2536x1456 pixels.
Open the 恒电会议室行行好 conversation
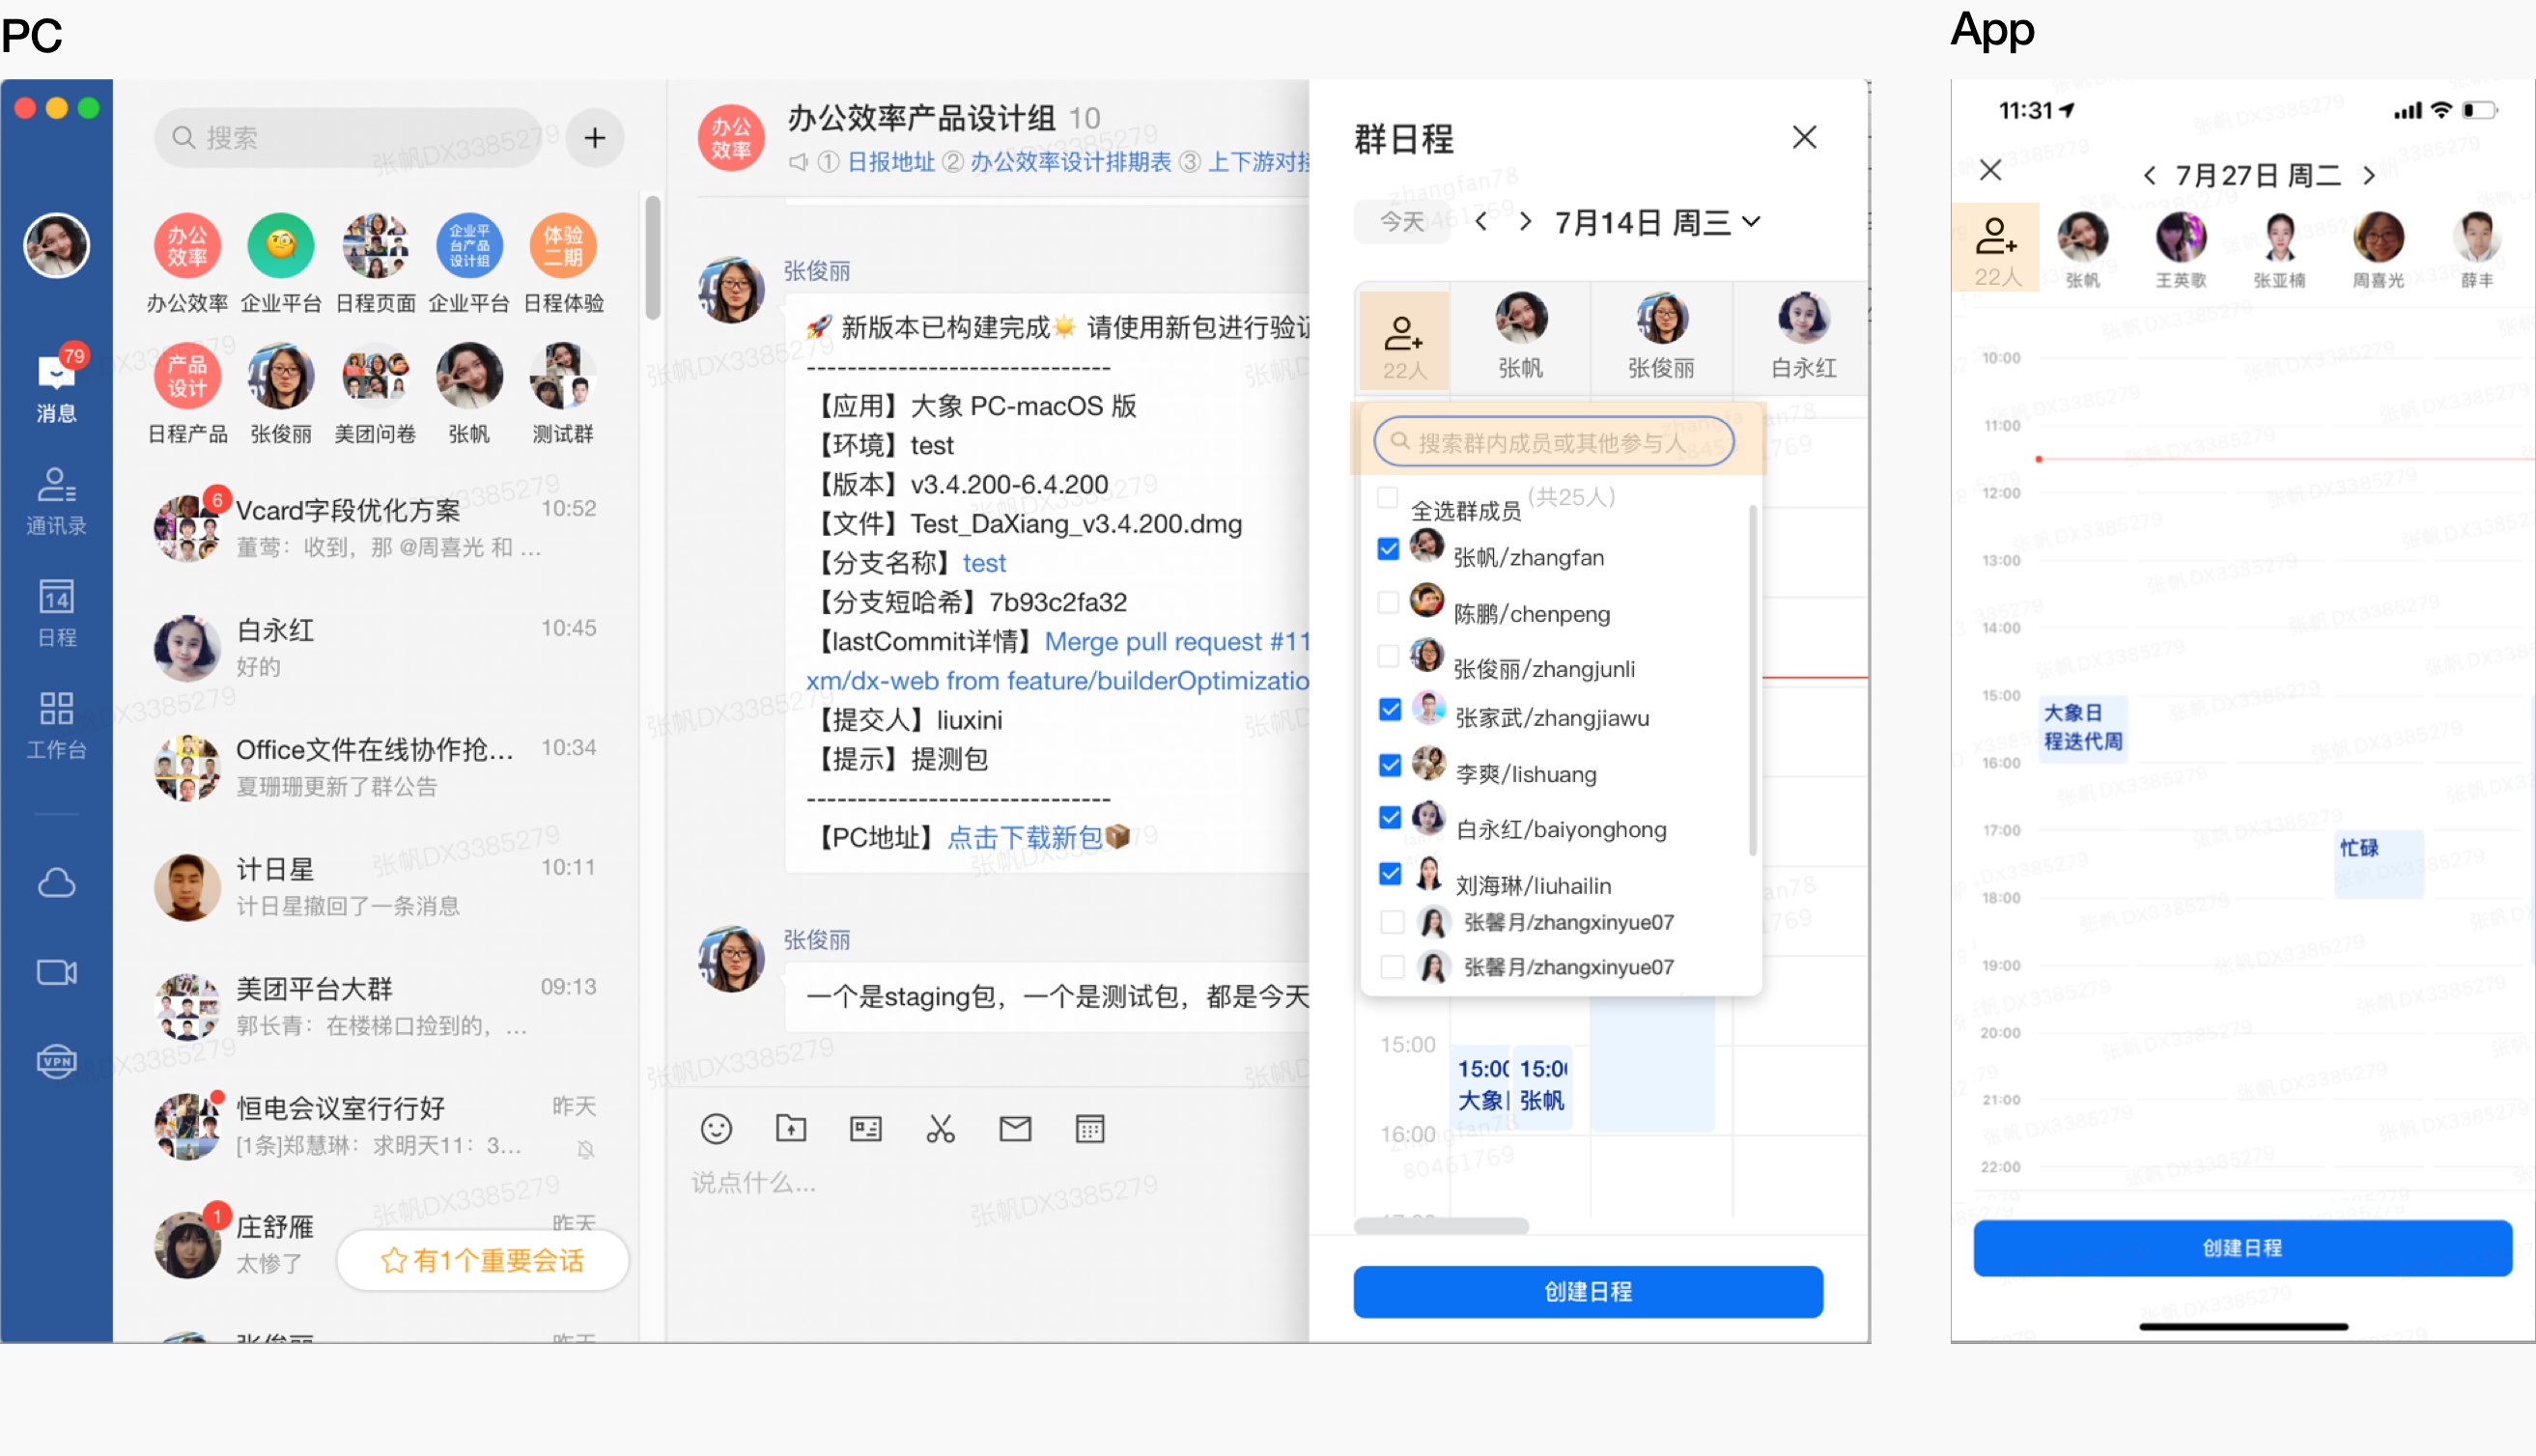pos(377,1126)
